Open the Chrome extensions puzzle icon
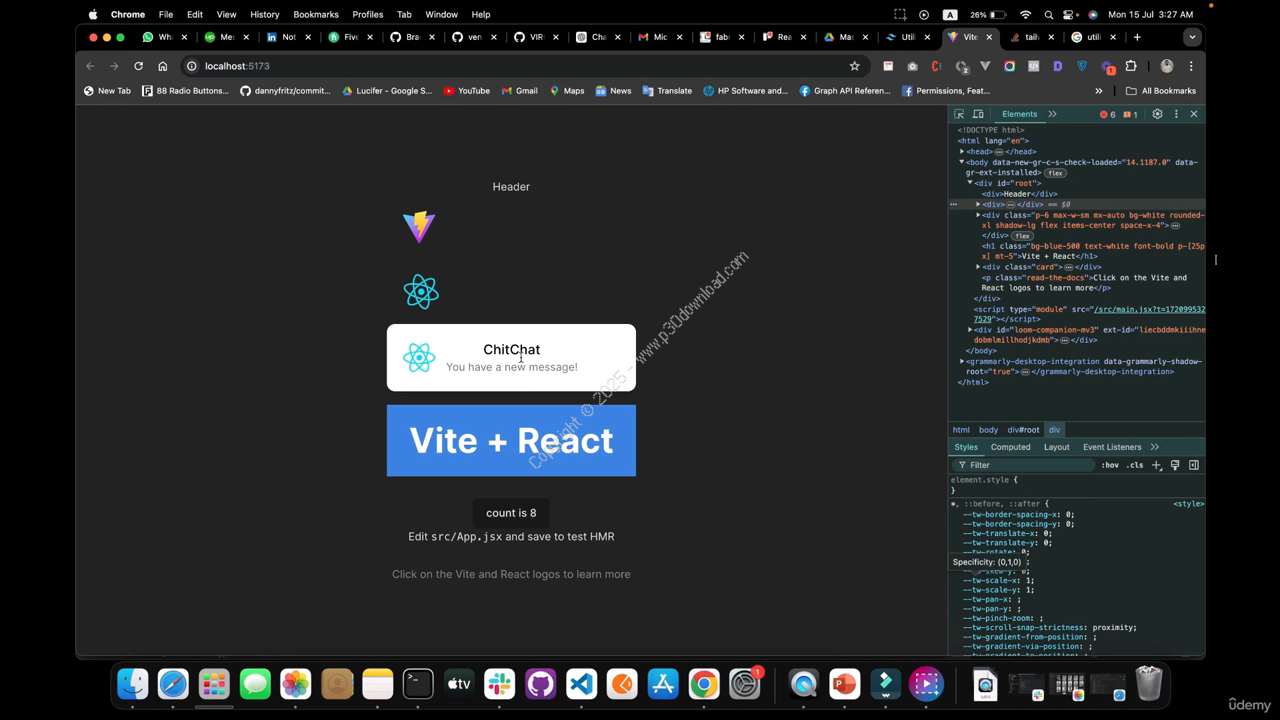The image size is (1280, 720). click(x=1131, y=66)
